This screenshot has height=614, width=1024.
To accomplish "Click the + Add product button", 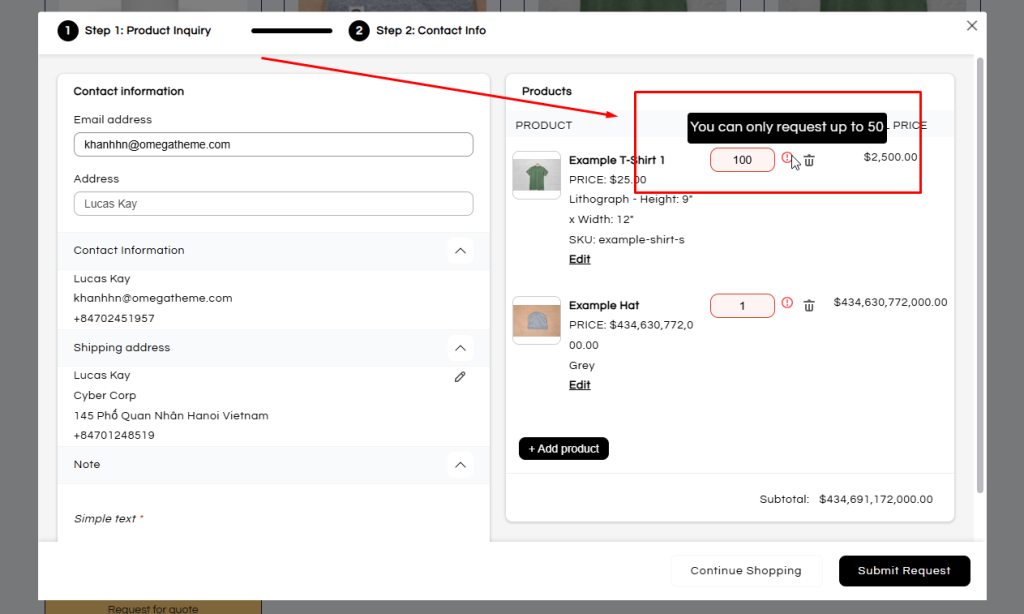I will [x=563, y=448].
